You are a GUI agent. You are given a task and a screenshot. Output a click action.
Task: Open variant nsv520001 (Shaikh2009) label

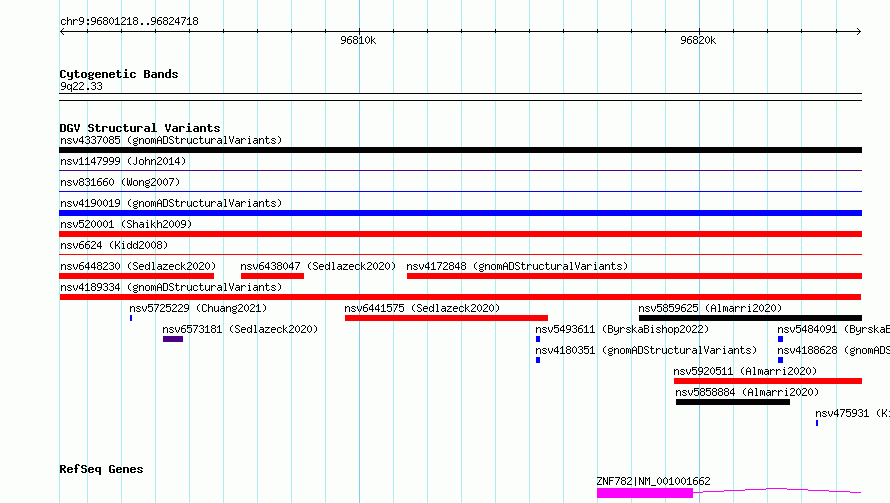[126, 224]
